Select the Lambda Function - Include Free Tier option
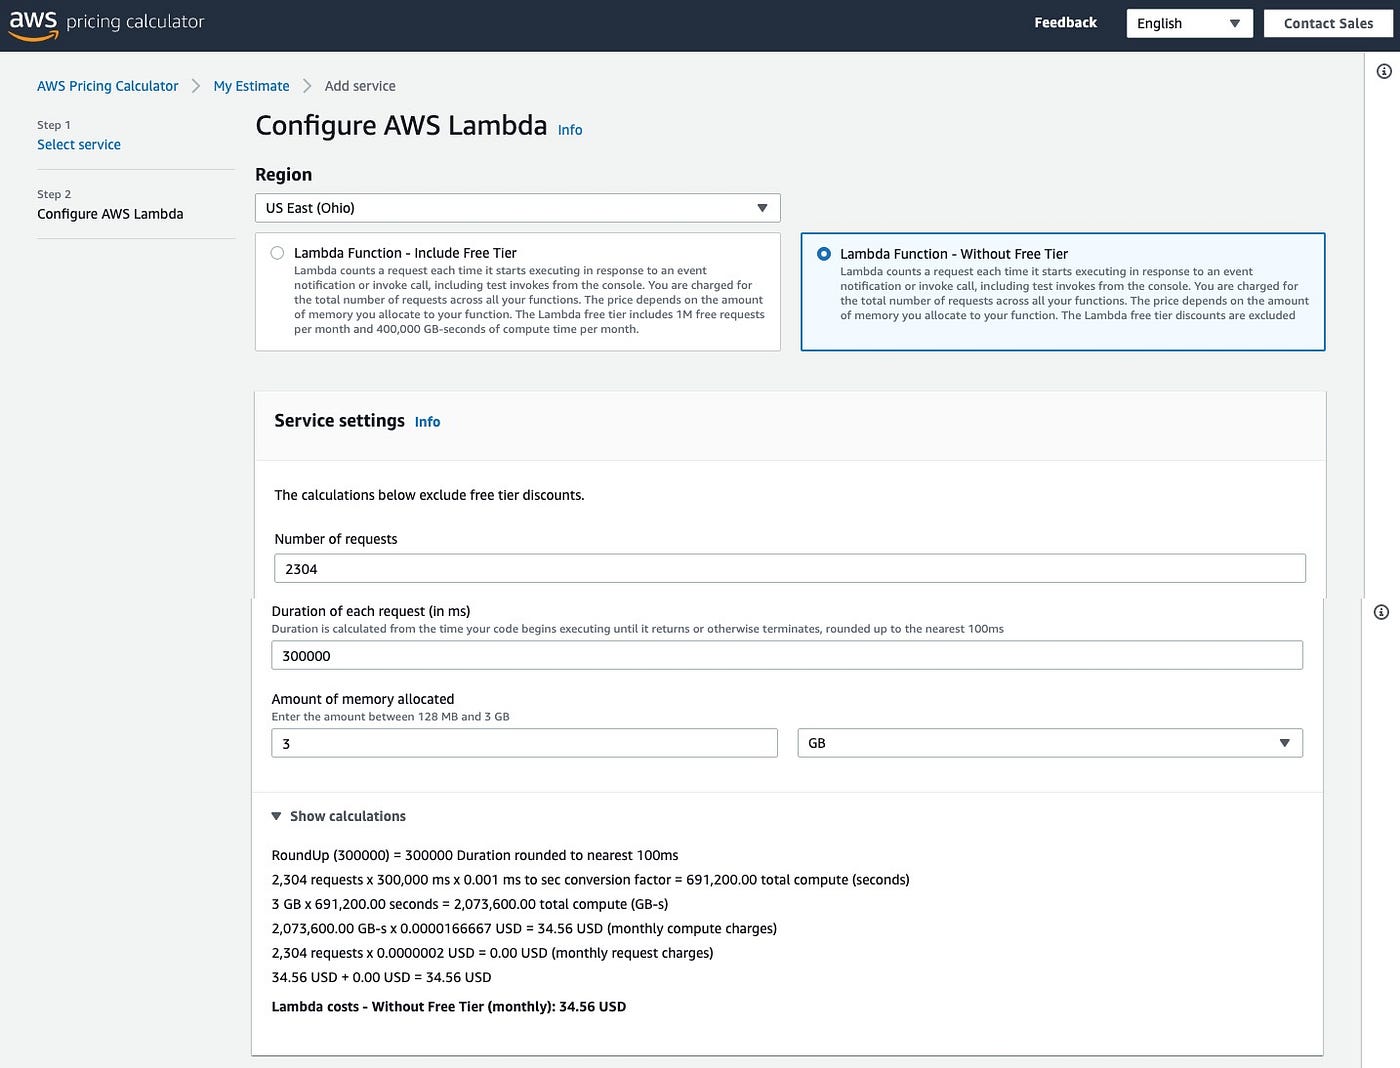This screenshot has width=1400, height=1068. tap(277, 253)
